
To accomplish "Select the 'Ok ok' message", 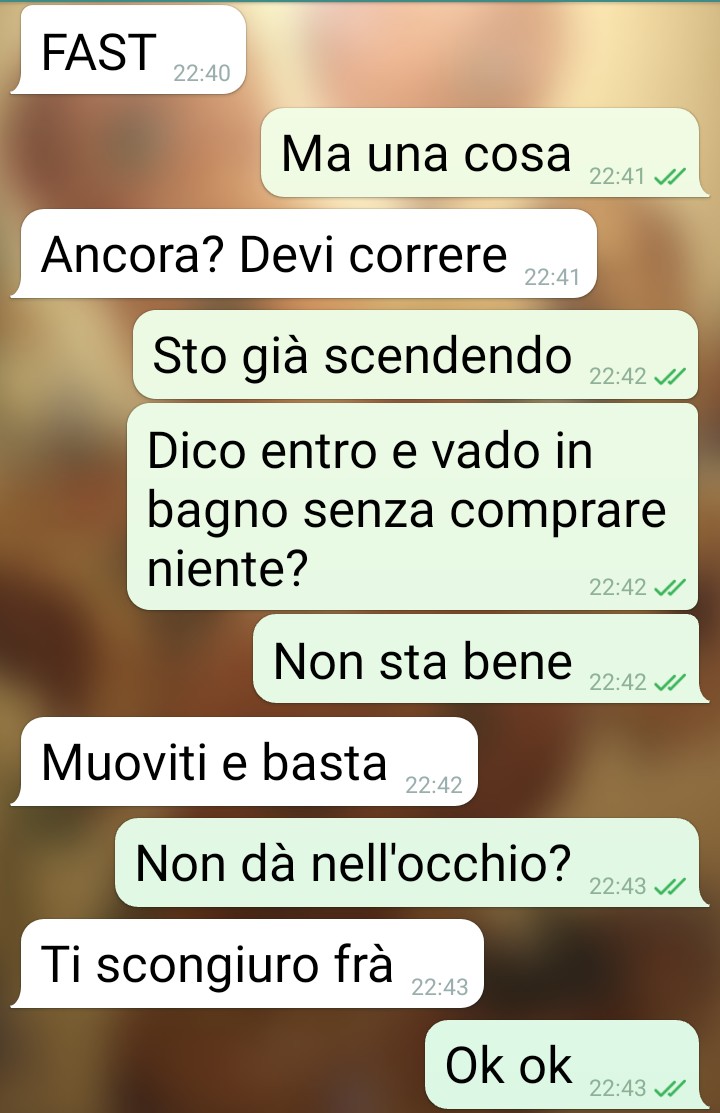I will click(562, 1064).
